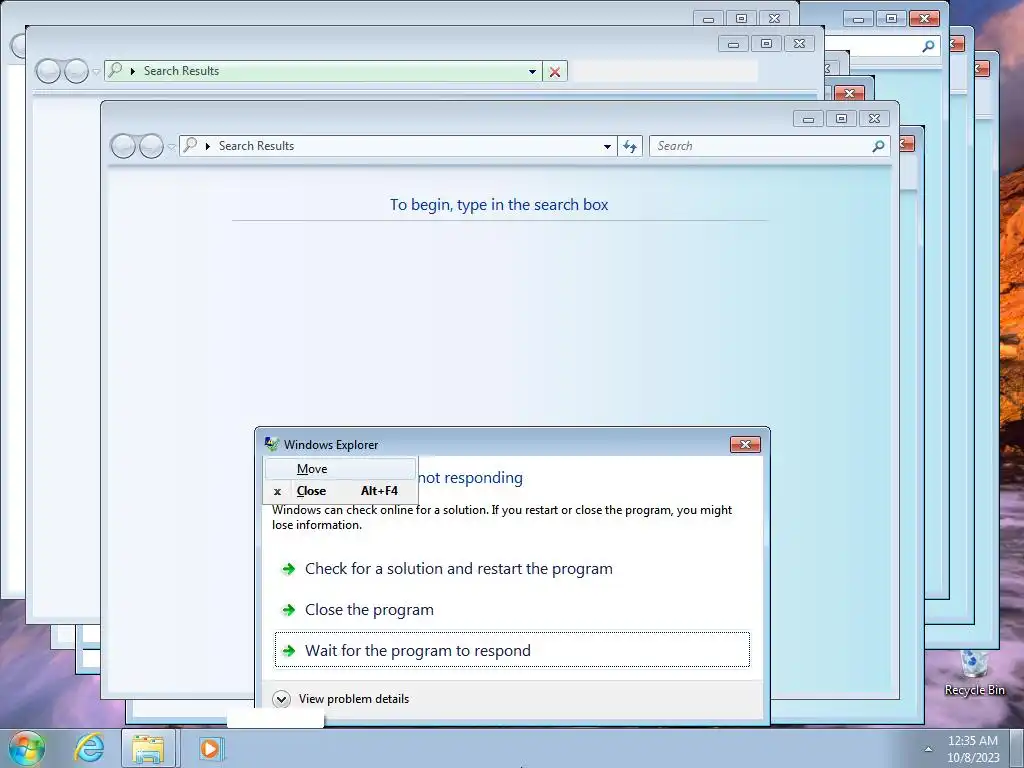Screen dimensions: 1024x768
Task: Click Back button in second Explorer window
Action: (48, 71)
